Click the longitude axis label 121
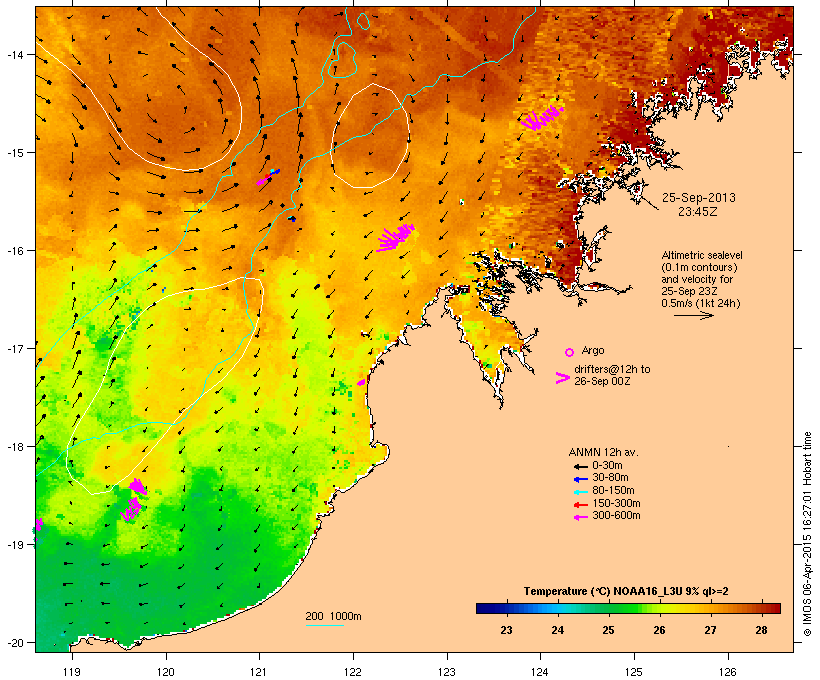 [259, 672]
